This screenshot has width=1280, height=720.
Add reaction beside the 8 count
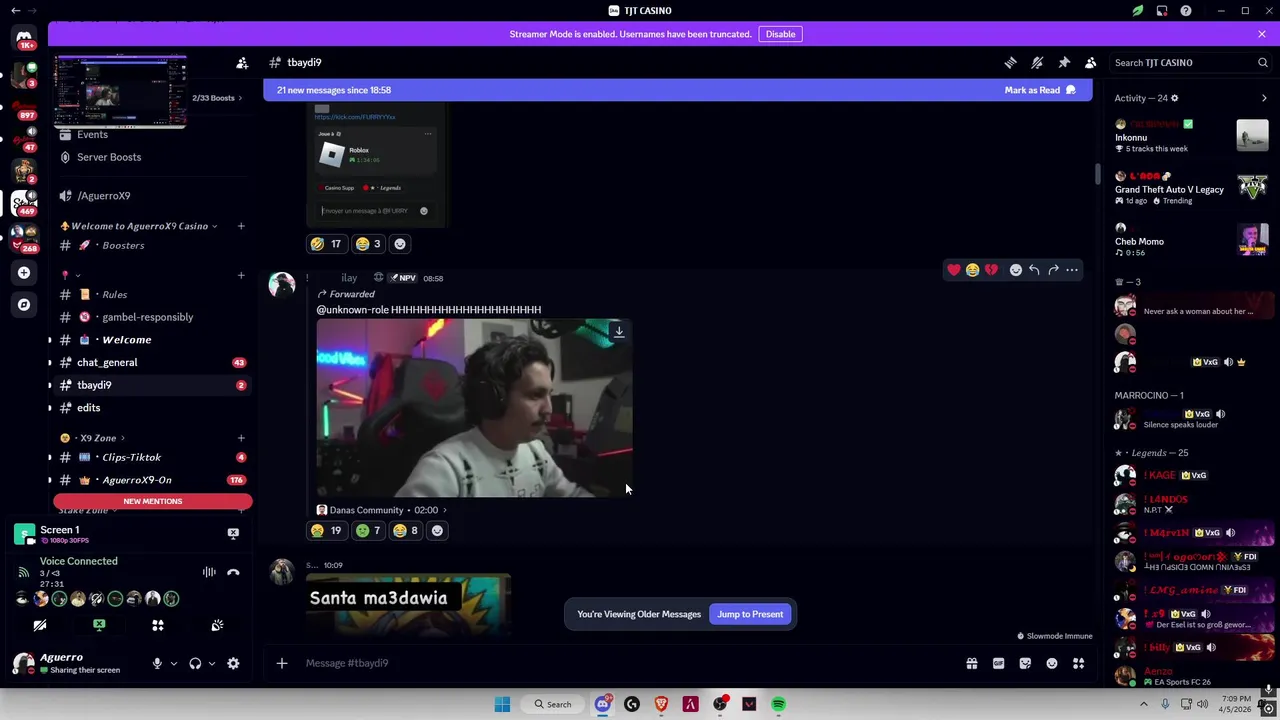point(437,531)
